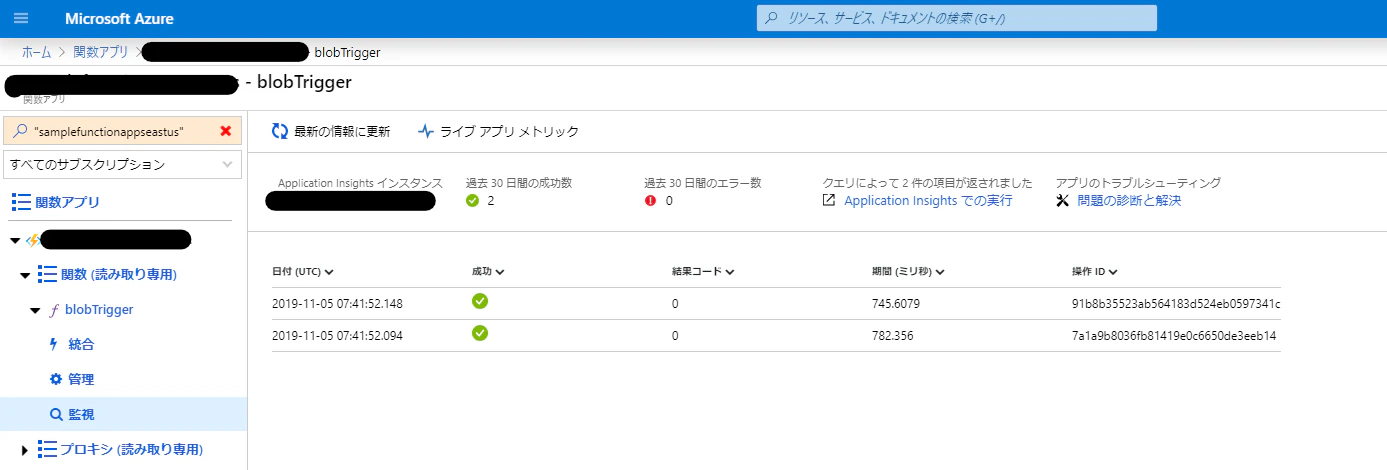The image size is (1387, 470).
Task: Click result code 0 in 07:41:52.094 row
Action: tap(675, 335)
